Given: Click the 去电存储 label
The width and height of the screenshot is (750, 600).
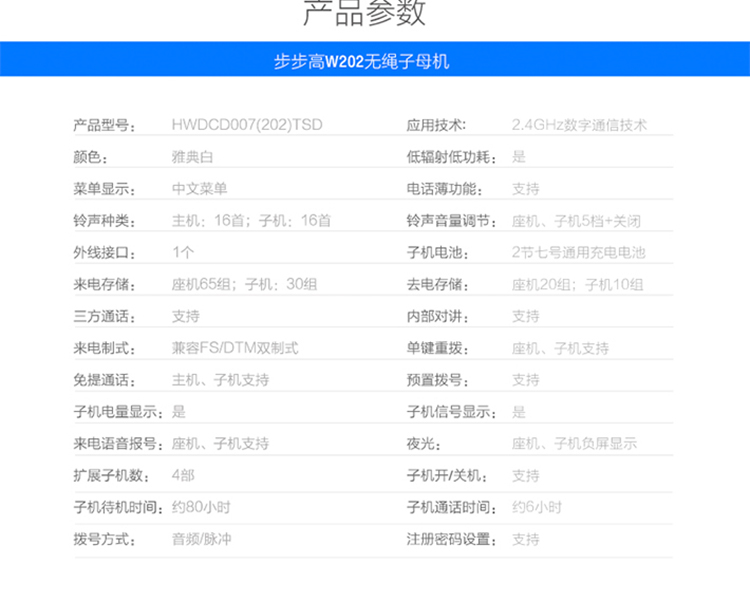Looking at the screenshot, I should point(437,285).
